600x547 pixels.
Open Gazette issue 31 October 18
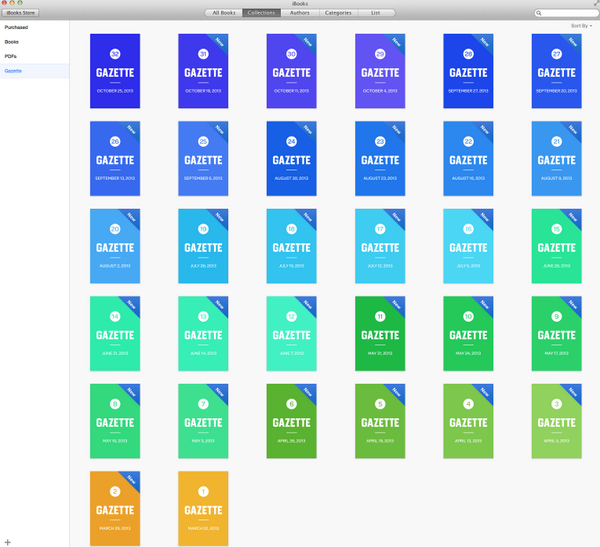203,71
